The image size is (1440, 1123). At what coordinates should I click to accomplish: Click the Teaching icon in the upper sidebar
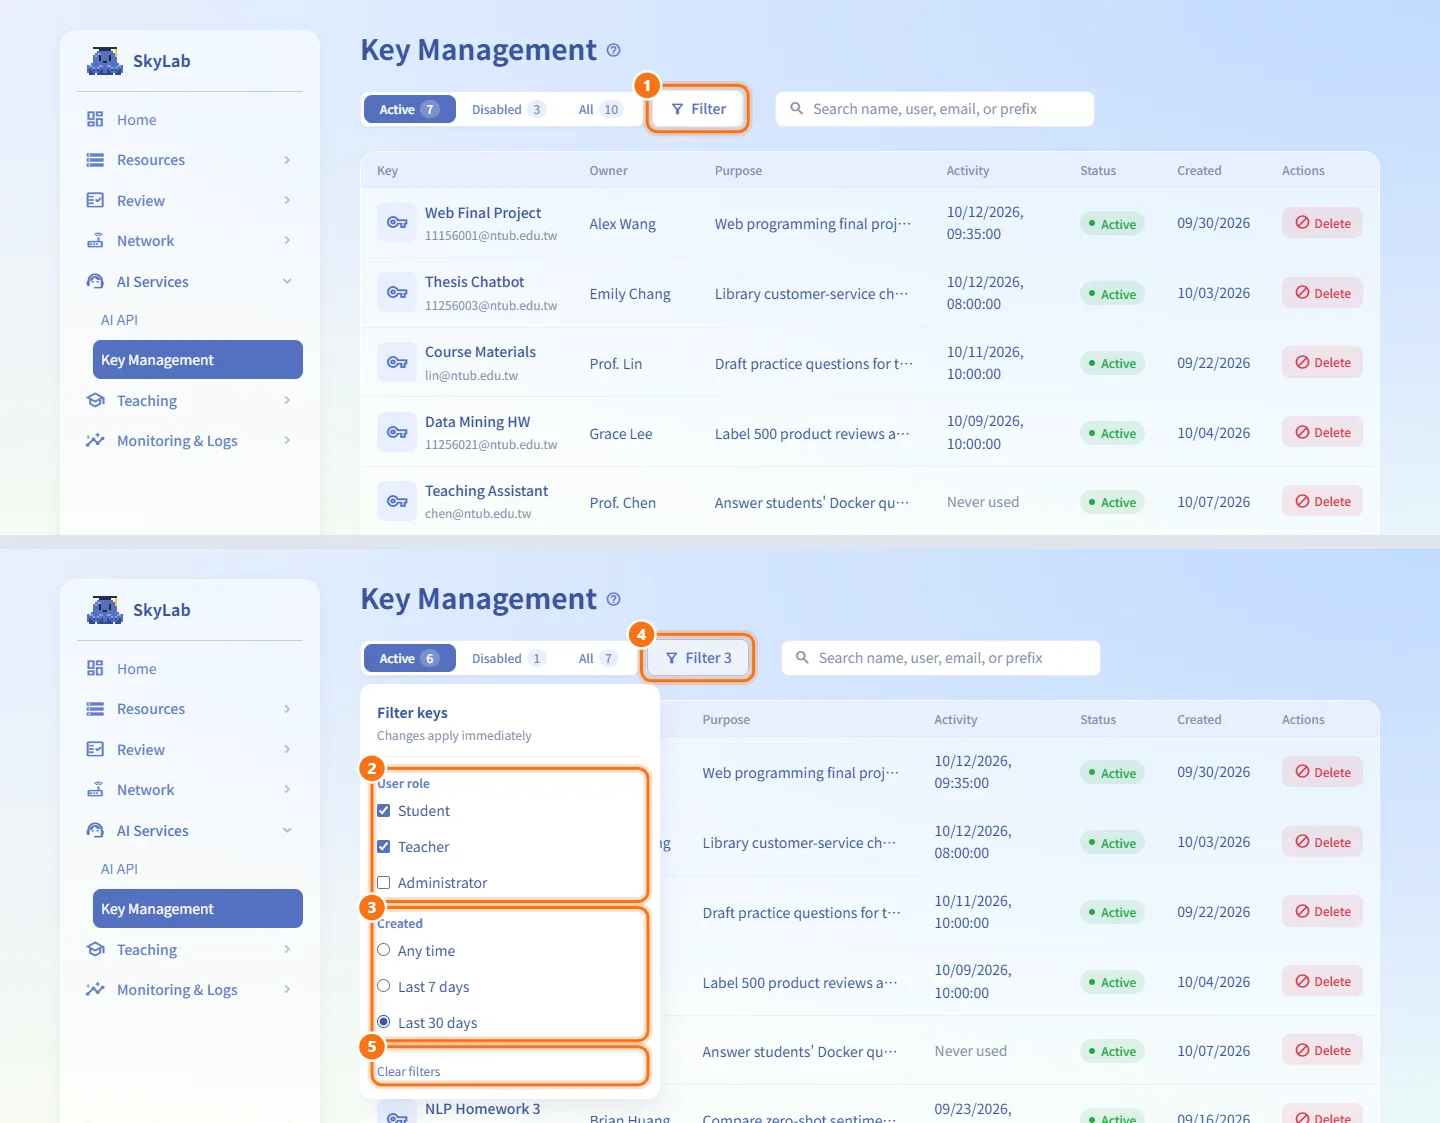tap(95, 400)
